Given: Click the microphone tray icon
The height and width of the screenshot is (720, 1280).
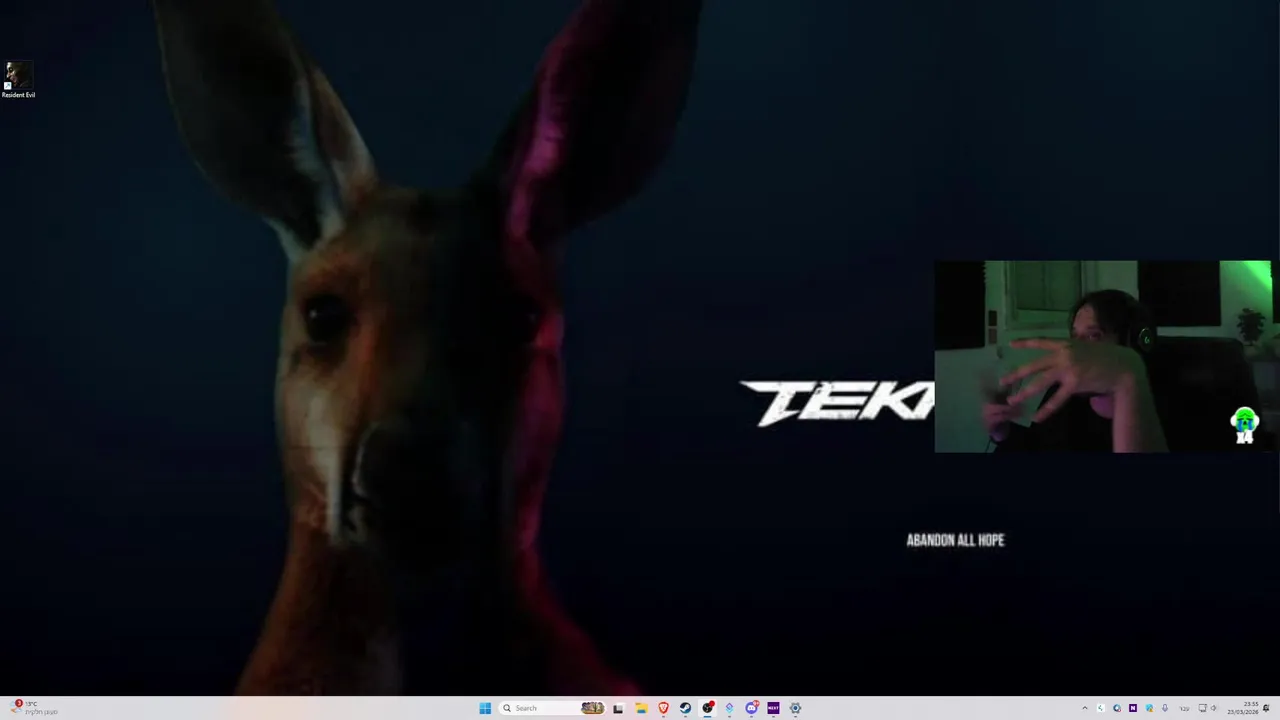Looking at the screenshot, I should point(1165,708).
